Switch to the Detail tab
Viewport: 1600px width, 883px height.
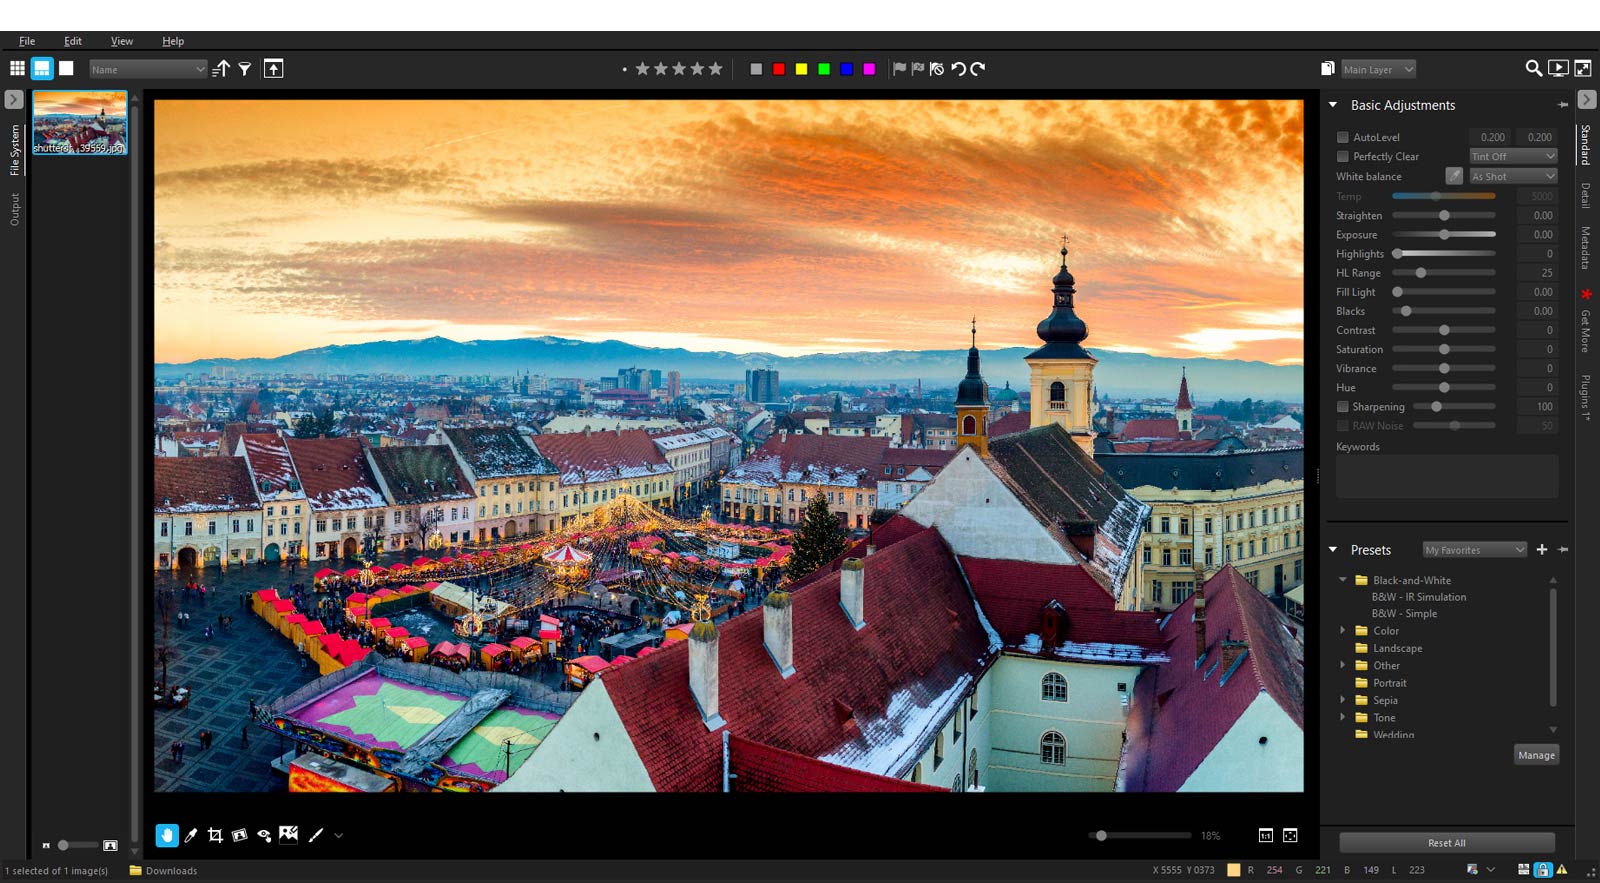point(1586,195)
